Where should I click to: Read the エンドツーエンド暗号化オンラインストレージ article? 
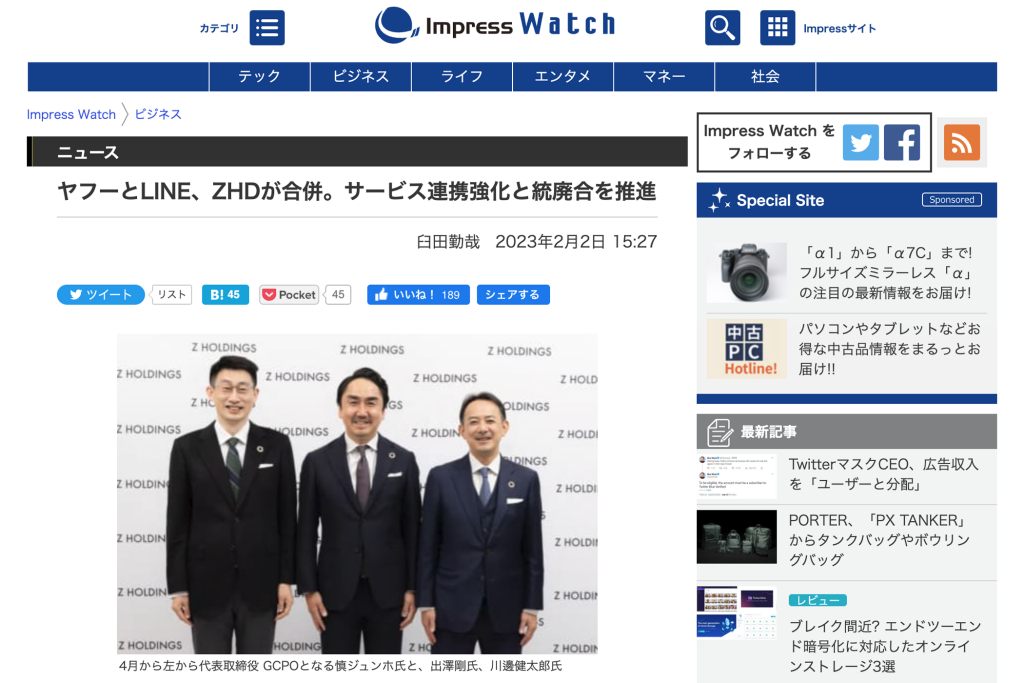[885, 646]
